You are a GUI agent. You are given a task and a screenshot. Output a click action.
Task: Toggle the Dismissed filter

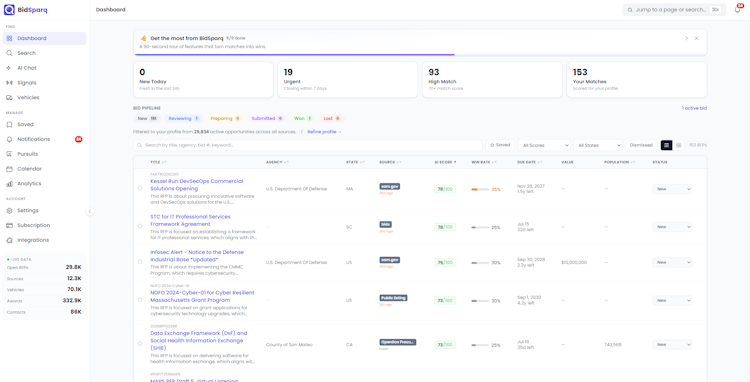641,145
